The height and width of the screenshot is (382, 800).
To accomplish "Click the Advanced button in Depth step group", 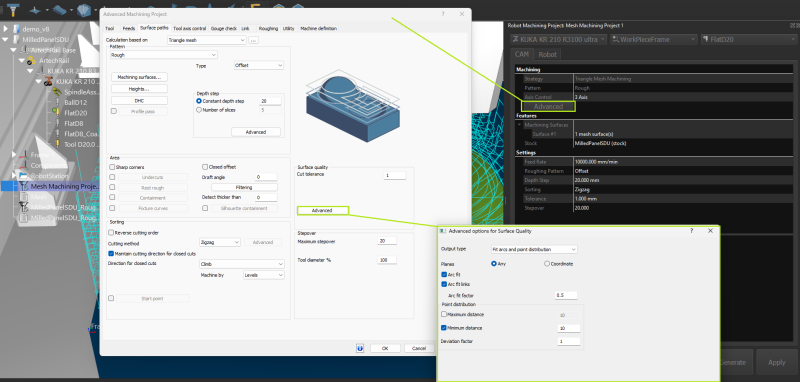I will [256, 132].
